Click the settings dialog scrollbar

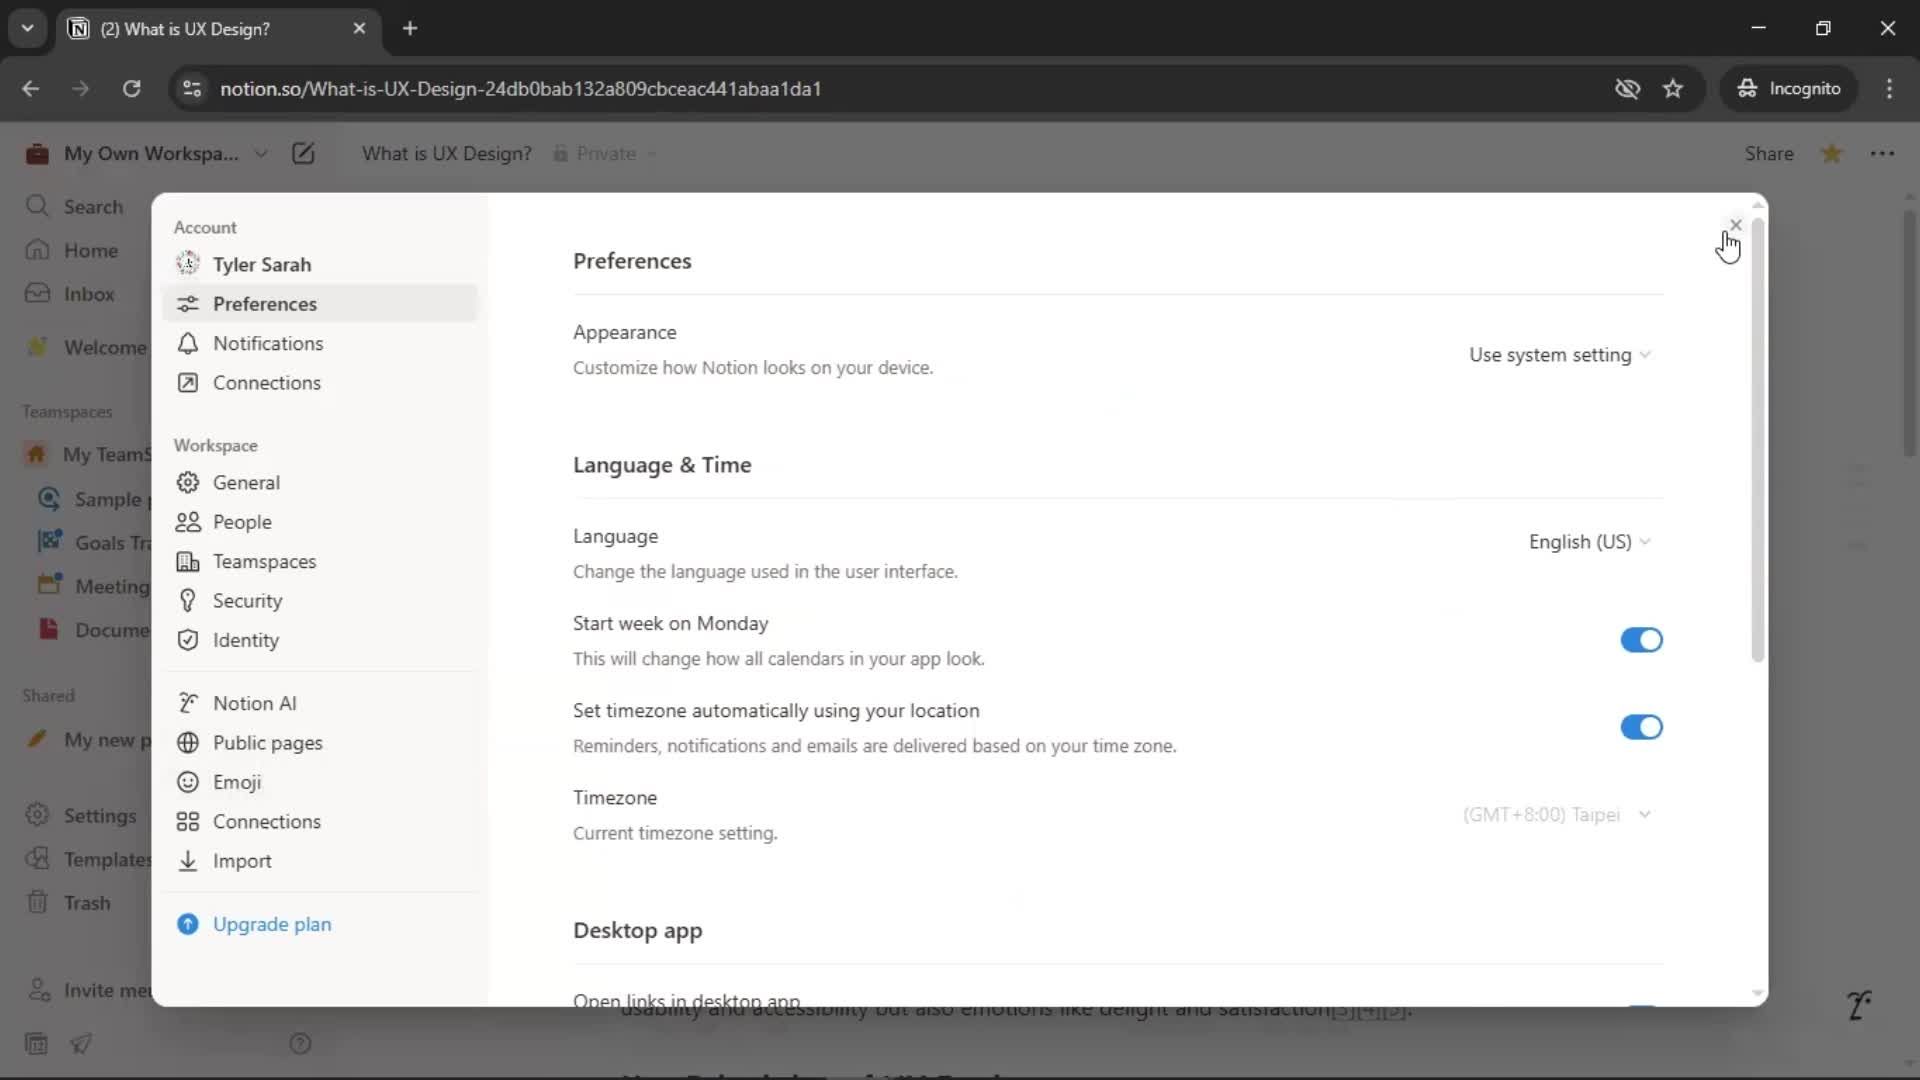(x=1757, y=440)
